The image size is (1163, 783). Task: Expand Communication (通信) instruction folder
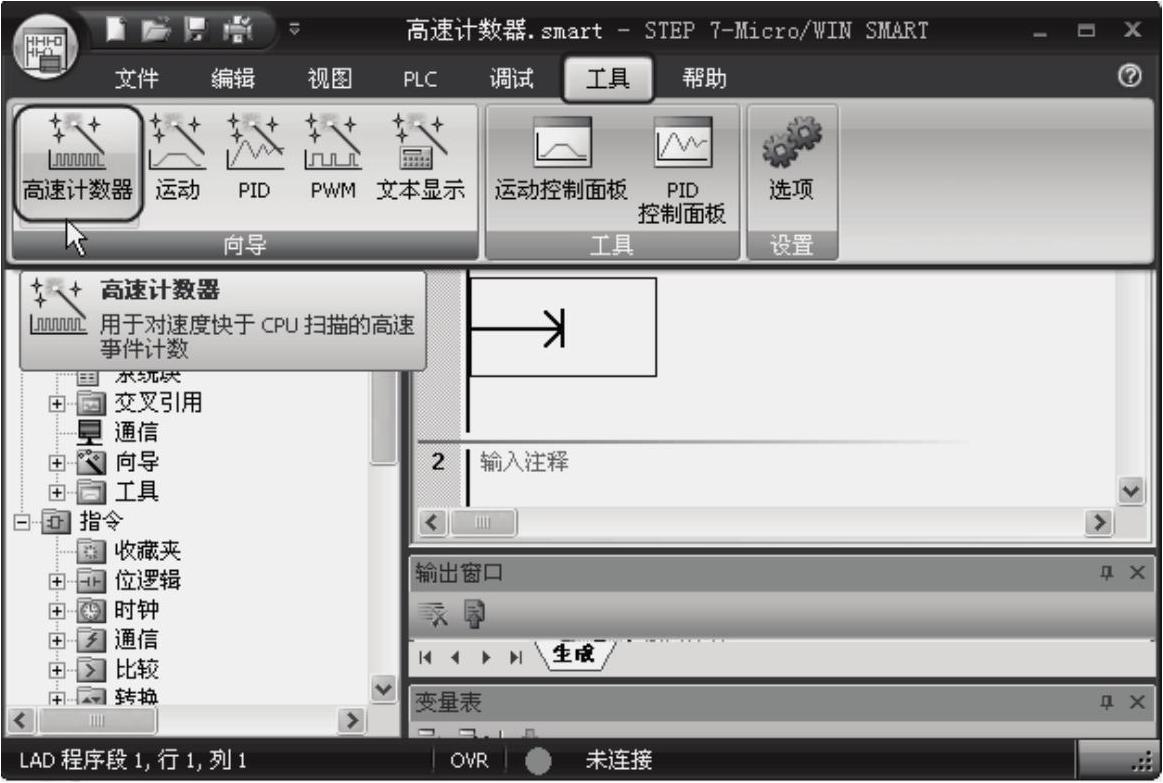pyautogui.click(x=56, y=641)
